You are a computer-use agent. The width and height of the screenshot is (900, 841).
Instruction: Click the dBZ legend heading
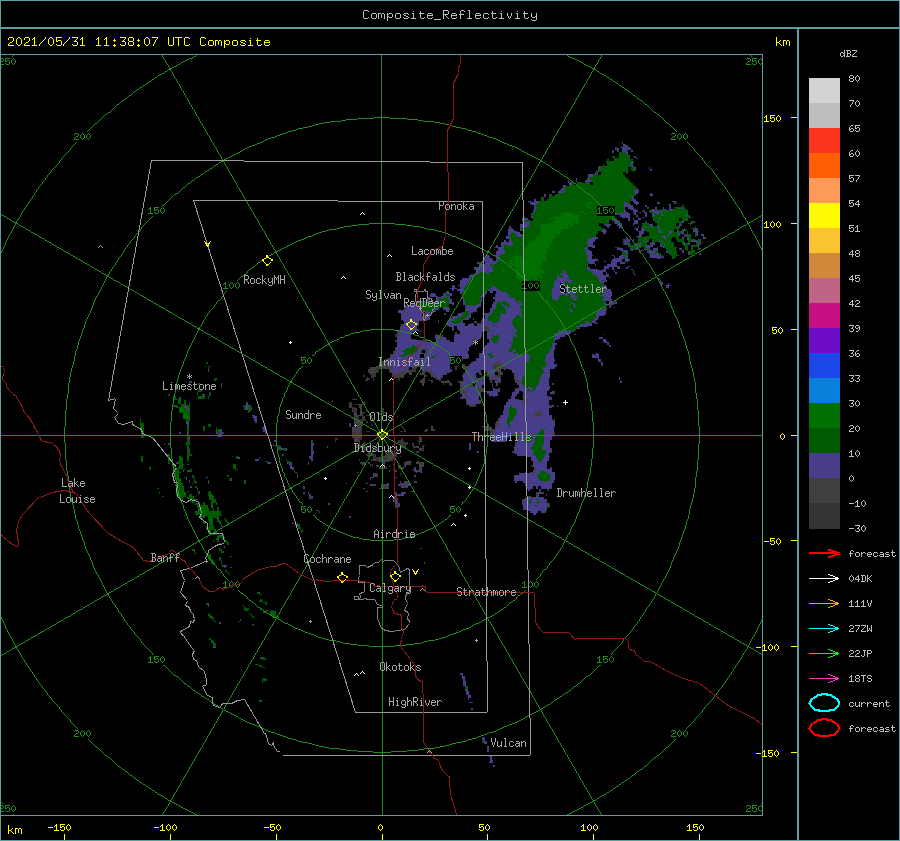point(848,53)
